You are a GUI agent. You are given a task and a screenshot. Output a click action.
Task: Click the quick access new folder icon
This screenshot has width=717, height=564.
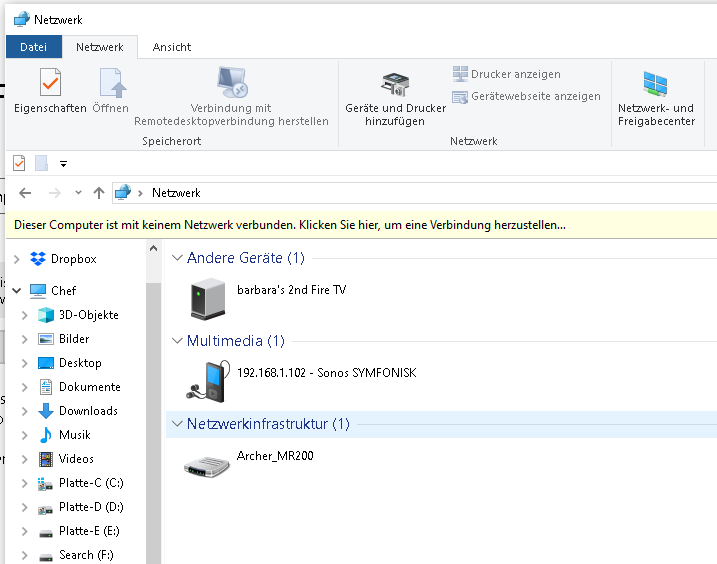(42, 163)
